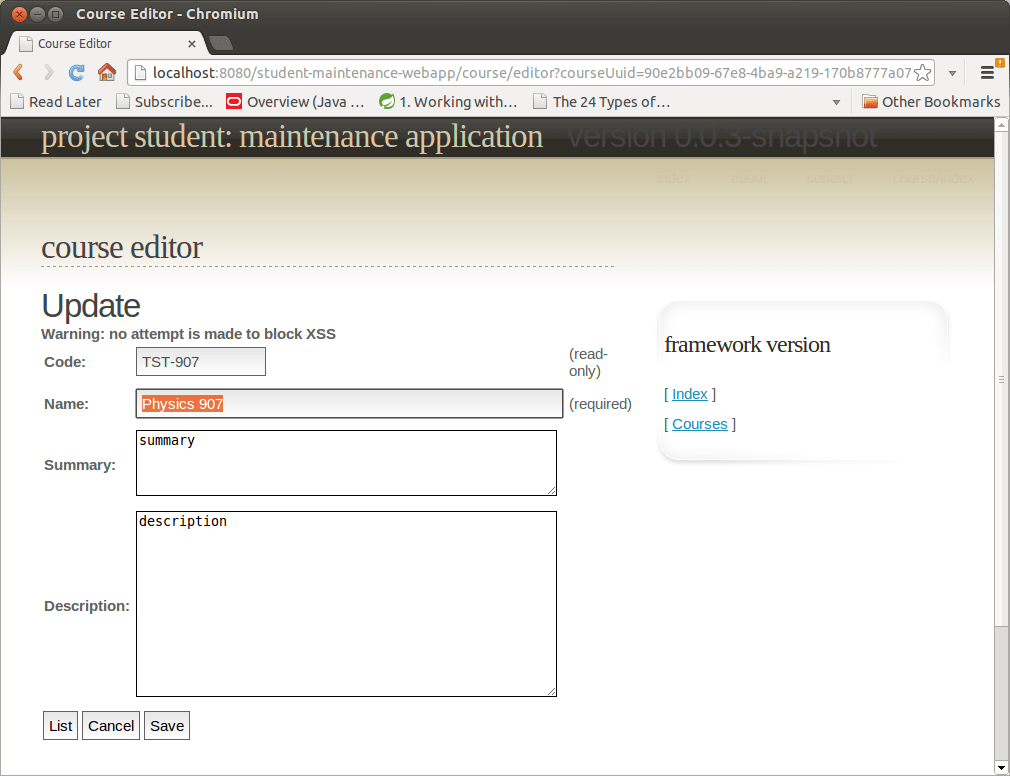Click the faded contact nav link

pyautogui.click(x=830, y=178)
